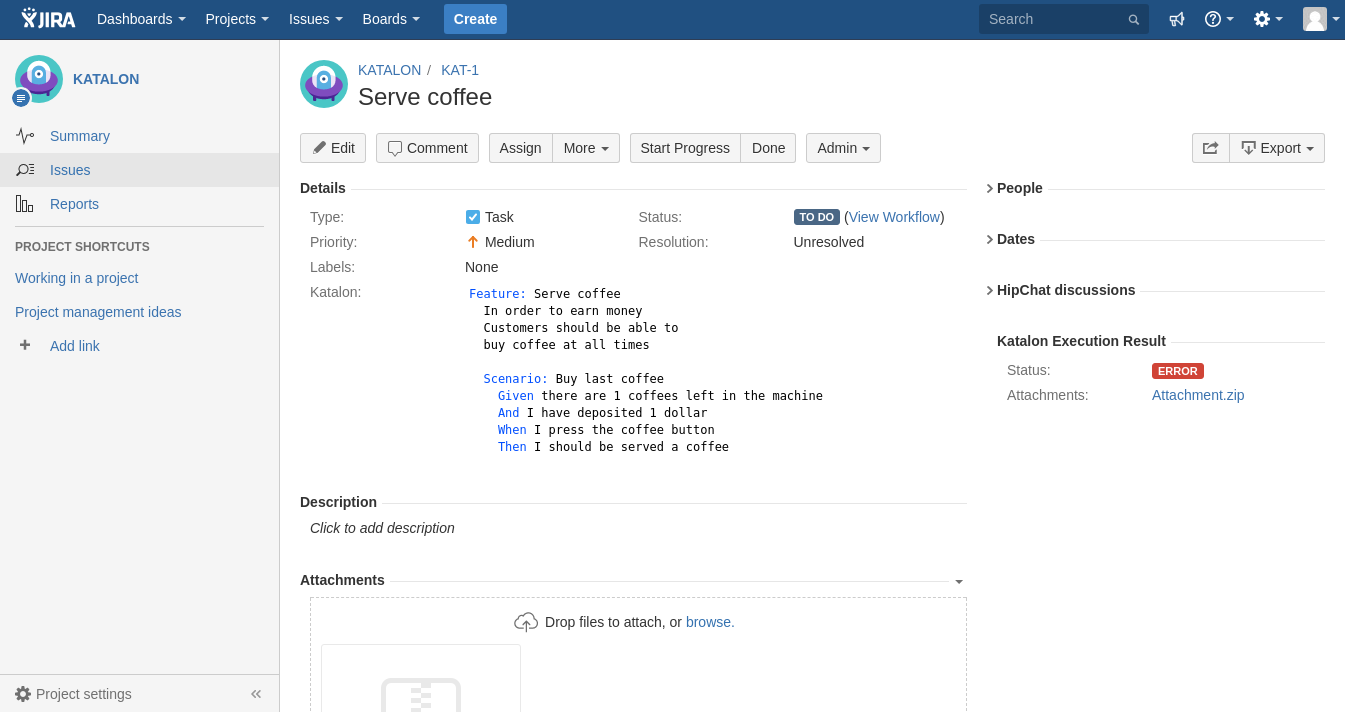Click the share issue icon button
This screenshot has width=1345, height=712.
coord(1210,148)
